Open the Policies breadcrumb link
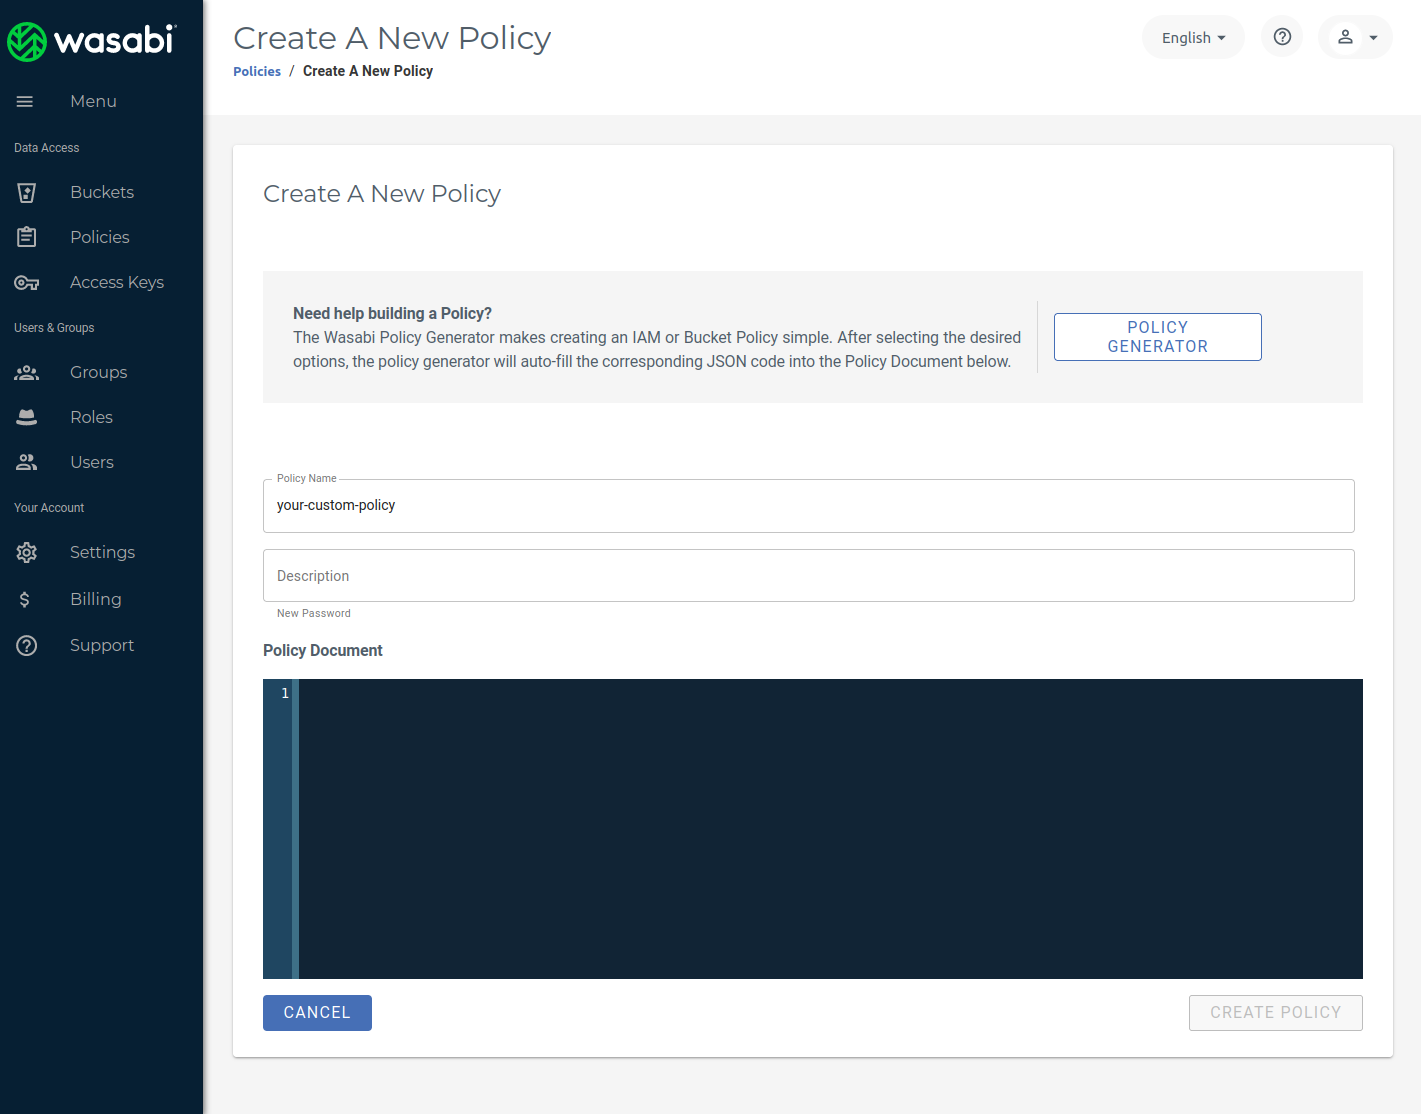The image size is (1421, 1114). click(257, 71)
